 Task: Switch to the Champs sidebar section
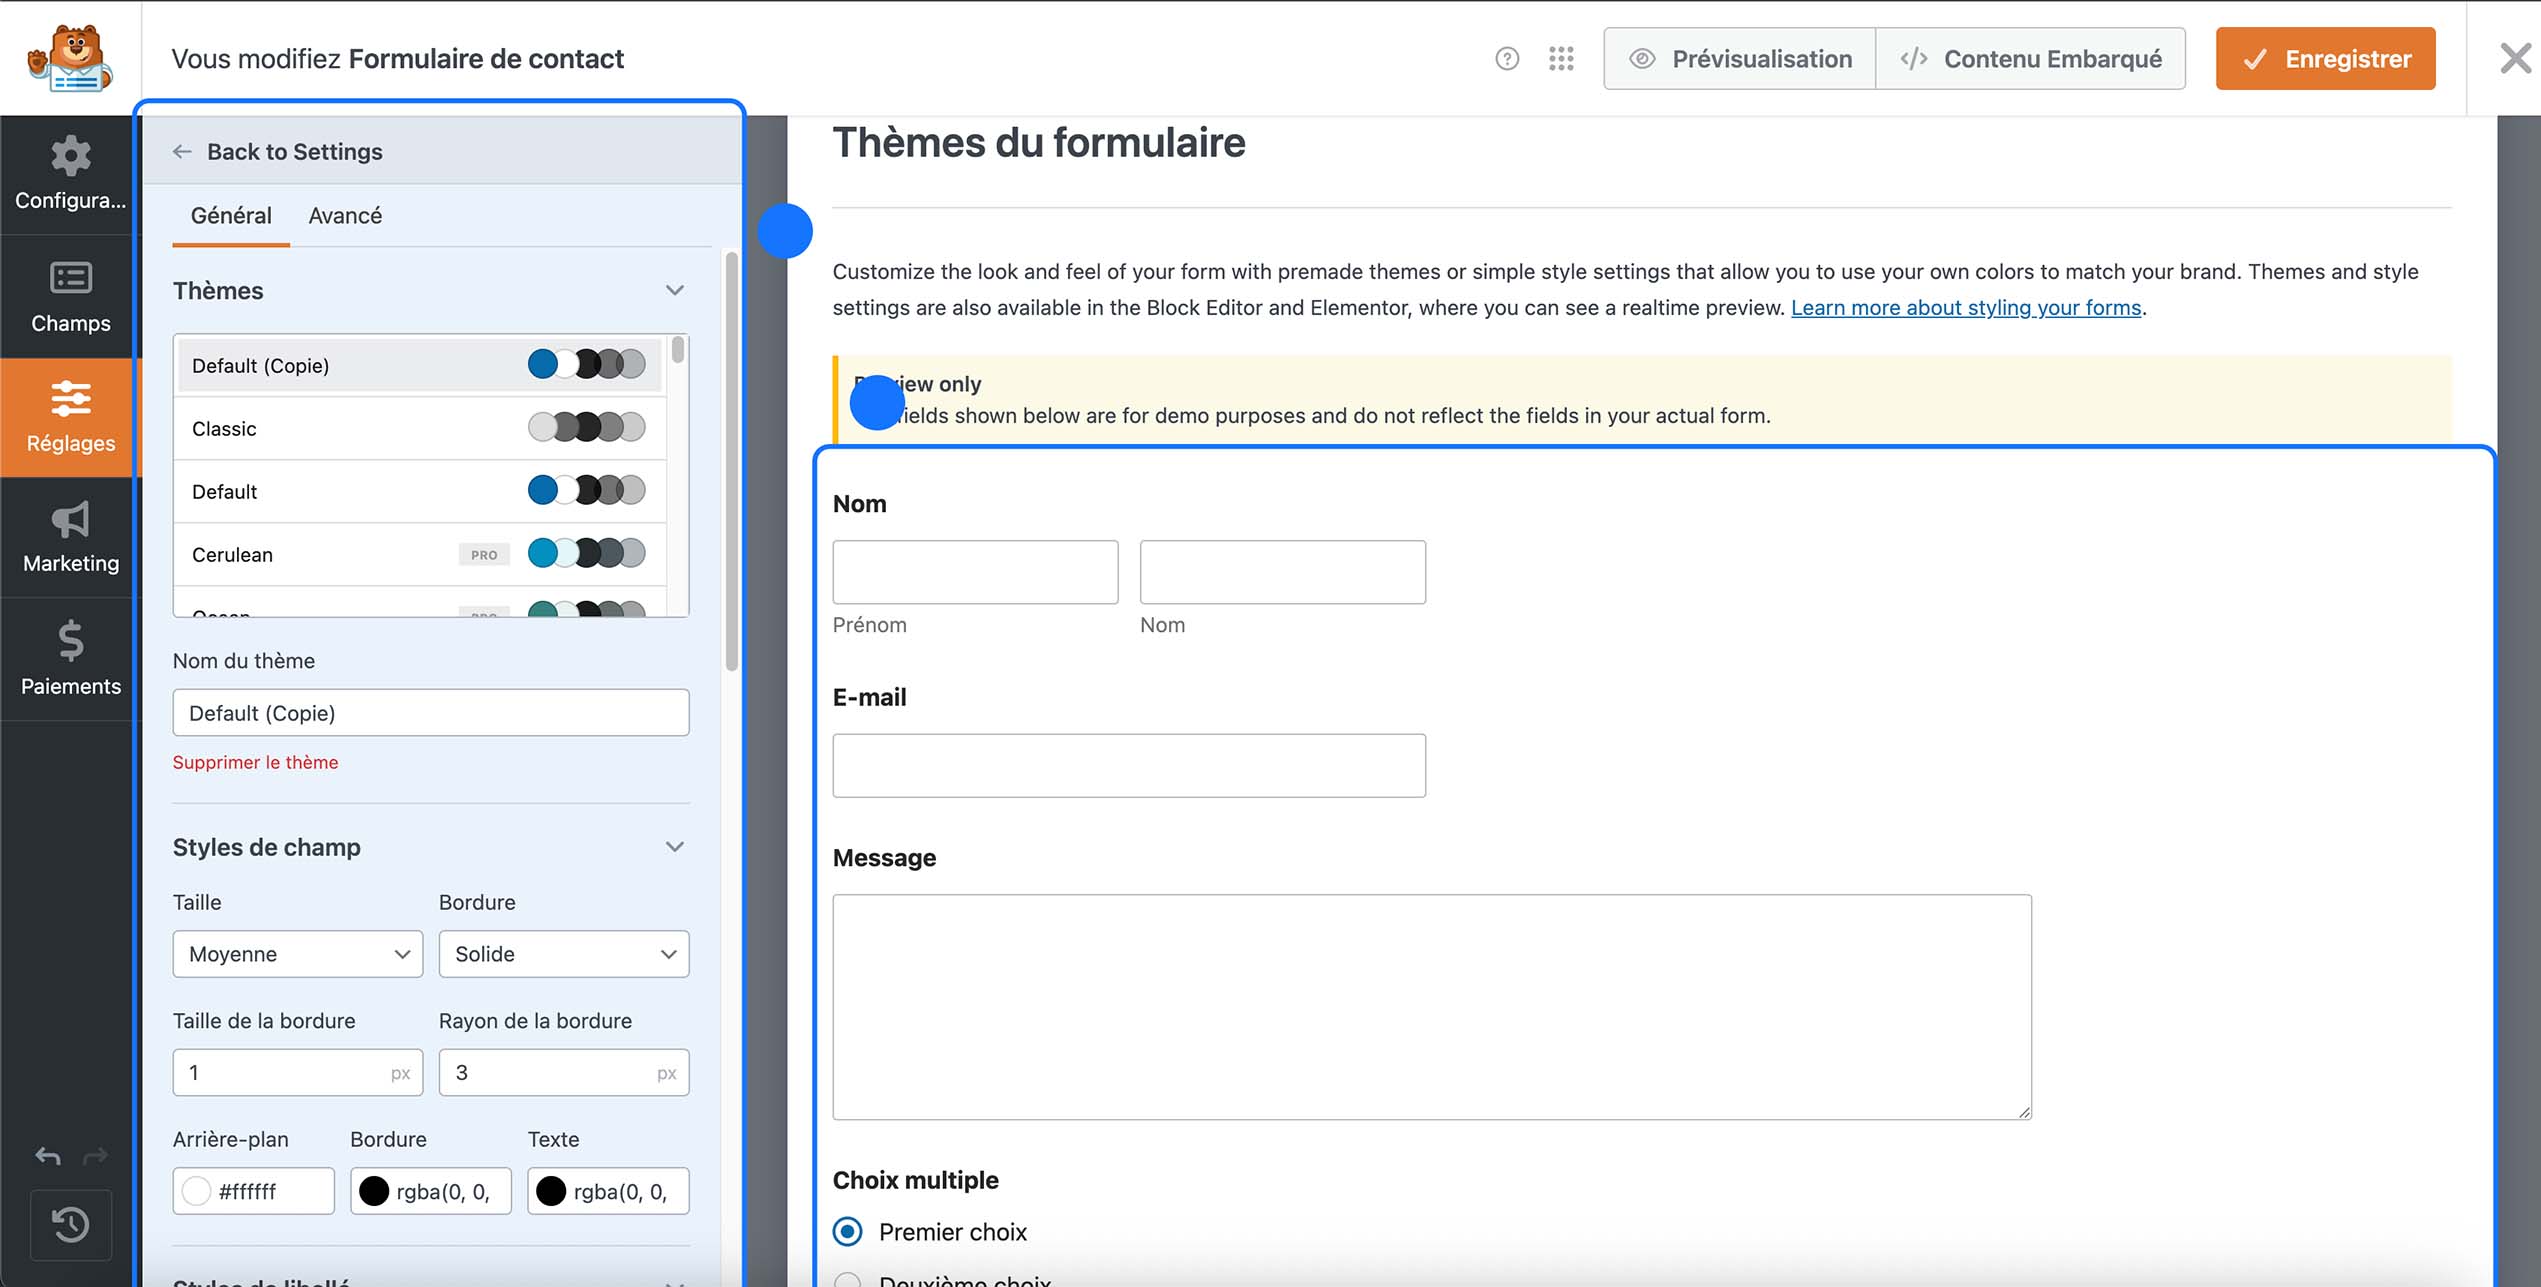coord(69,298)
